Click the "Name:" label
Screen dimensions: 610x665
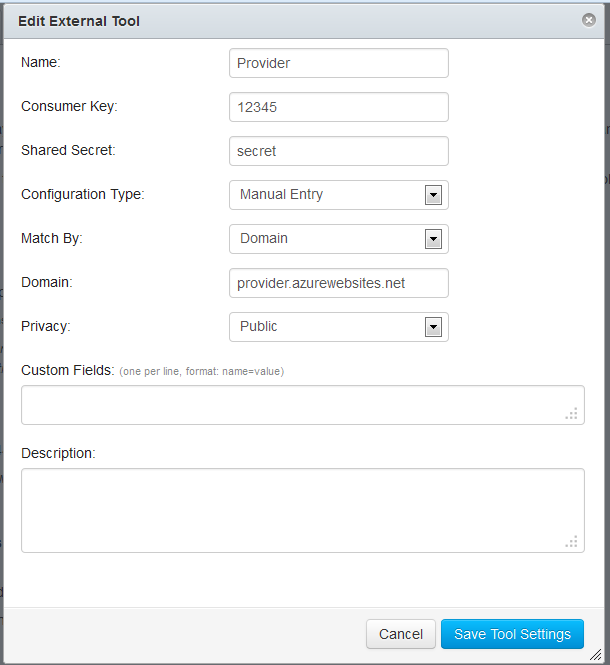(x=41, y=63)
